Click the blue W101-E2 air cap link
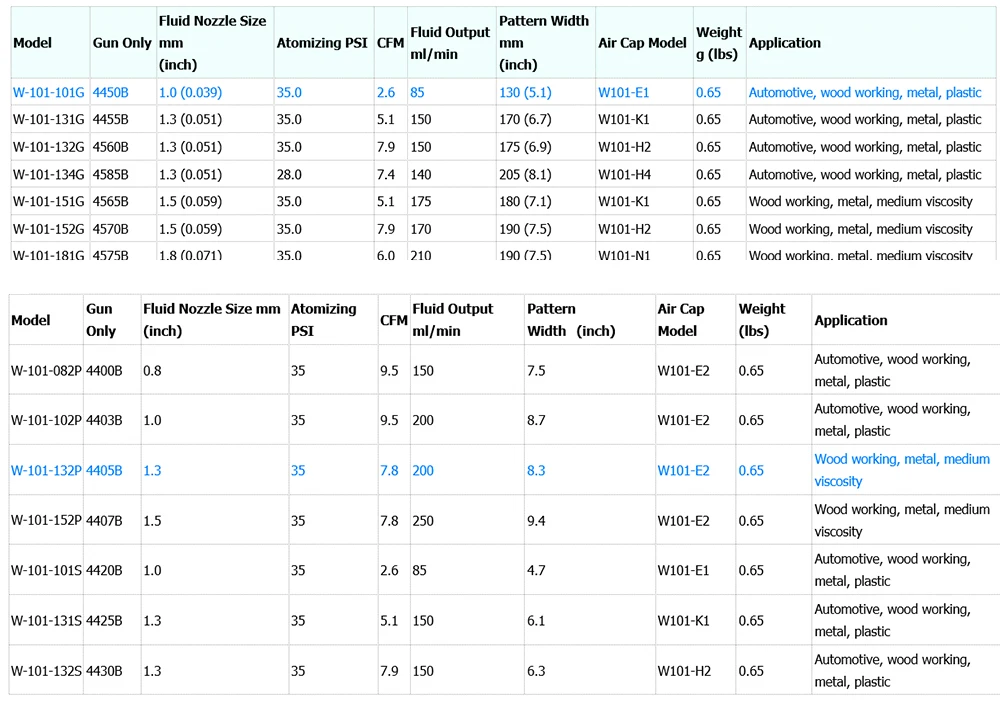The image size is (1000, 707). tap(683, 470)
